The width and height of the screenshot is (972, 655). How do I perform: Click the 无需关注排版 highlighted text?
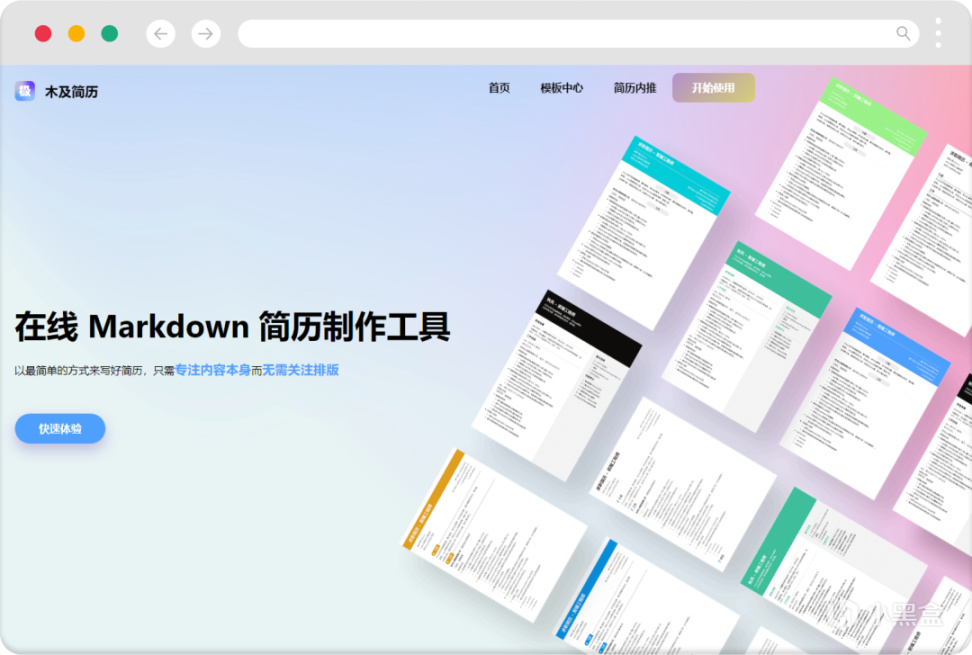click(x=301, y=370)
